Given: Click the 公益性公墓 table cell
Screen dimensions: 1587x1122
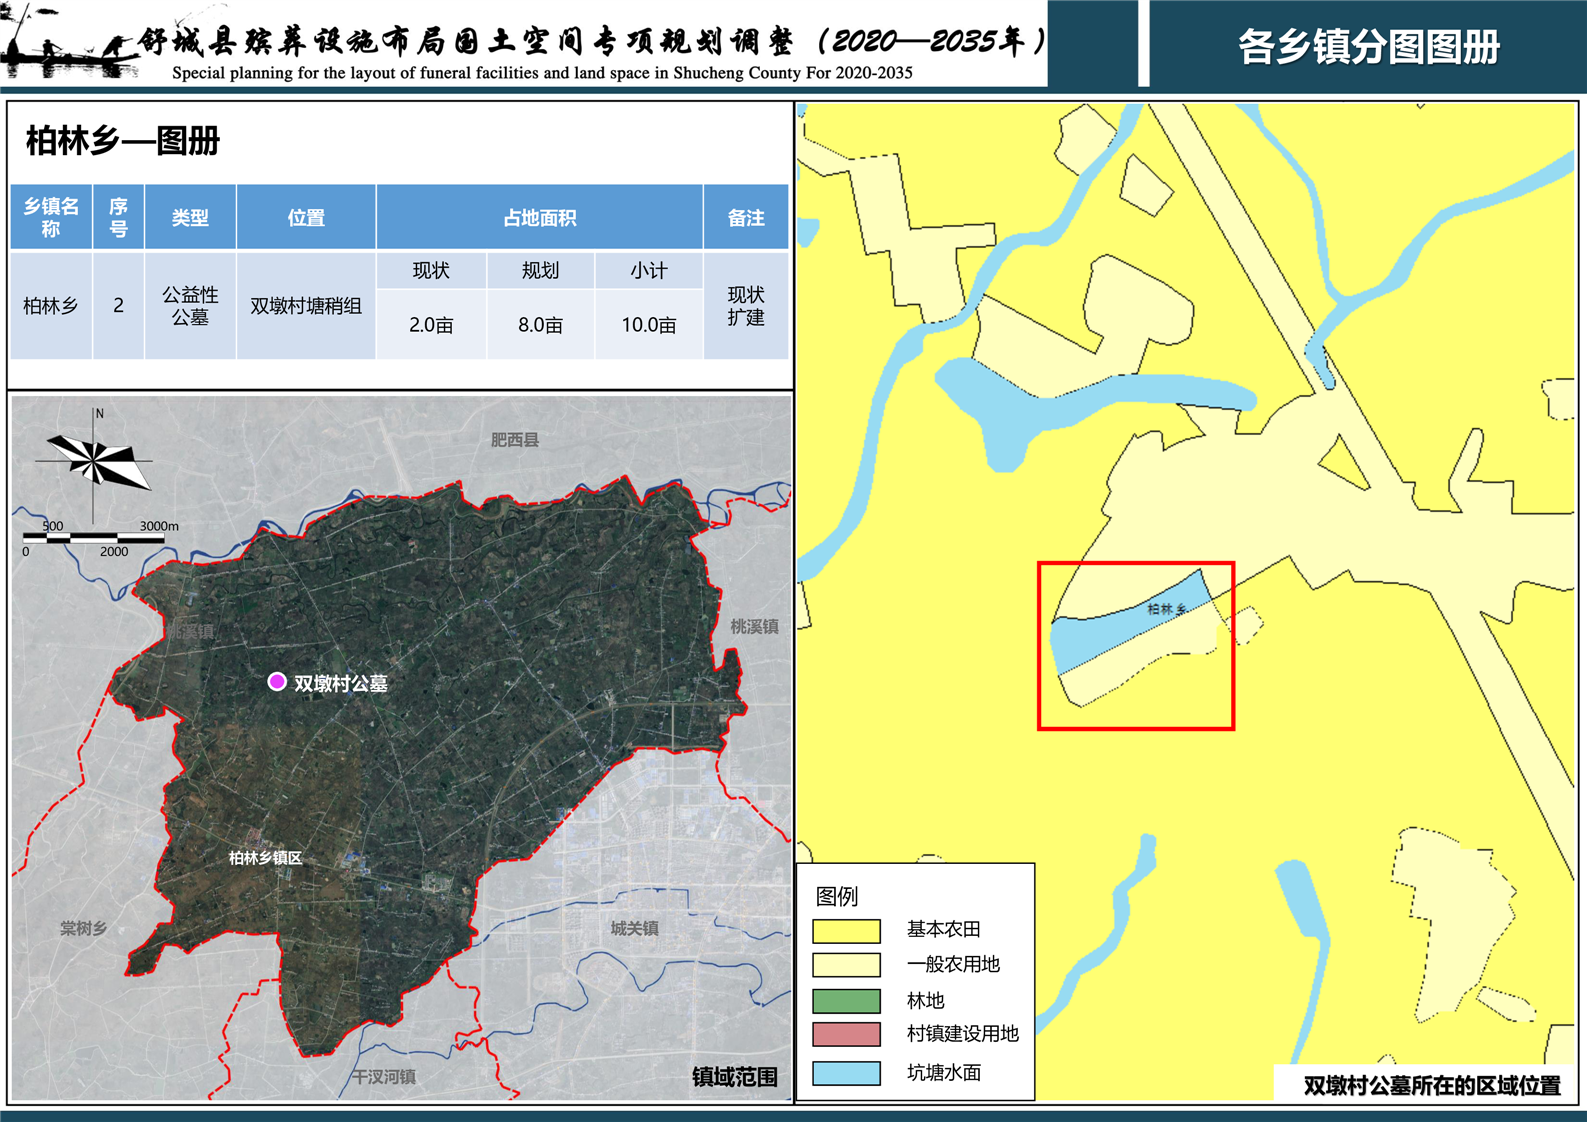Looking at the screenshot, I should pos(190,306).
